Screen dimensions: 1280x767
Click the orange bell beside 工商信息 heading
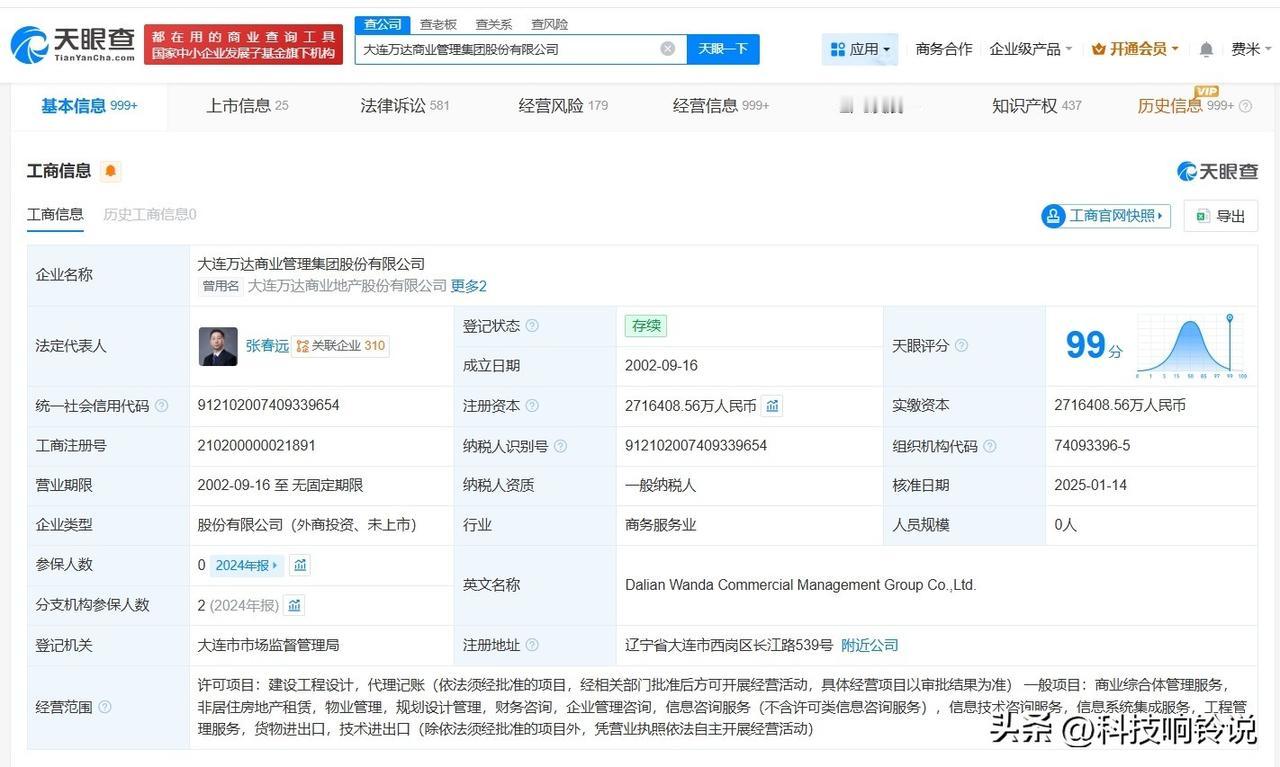[110, 171]
